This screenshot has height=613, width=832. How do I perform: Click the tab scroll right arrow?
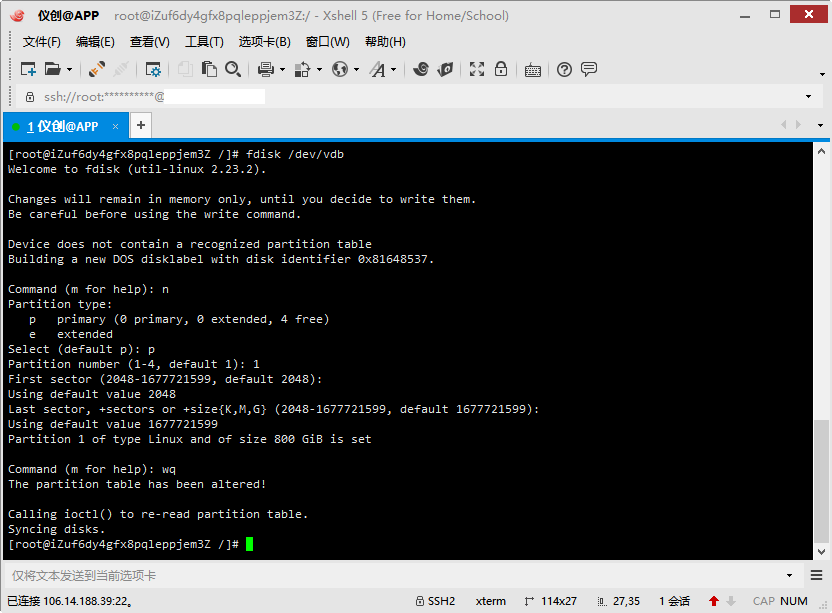[x=798, y=125]
